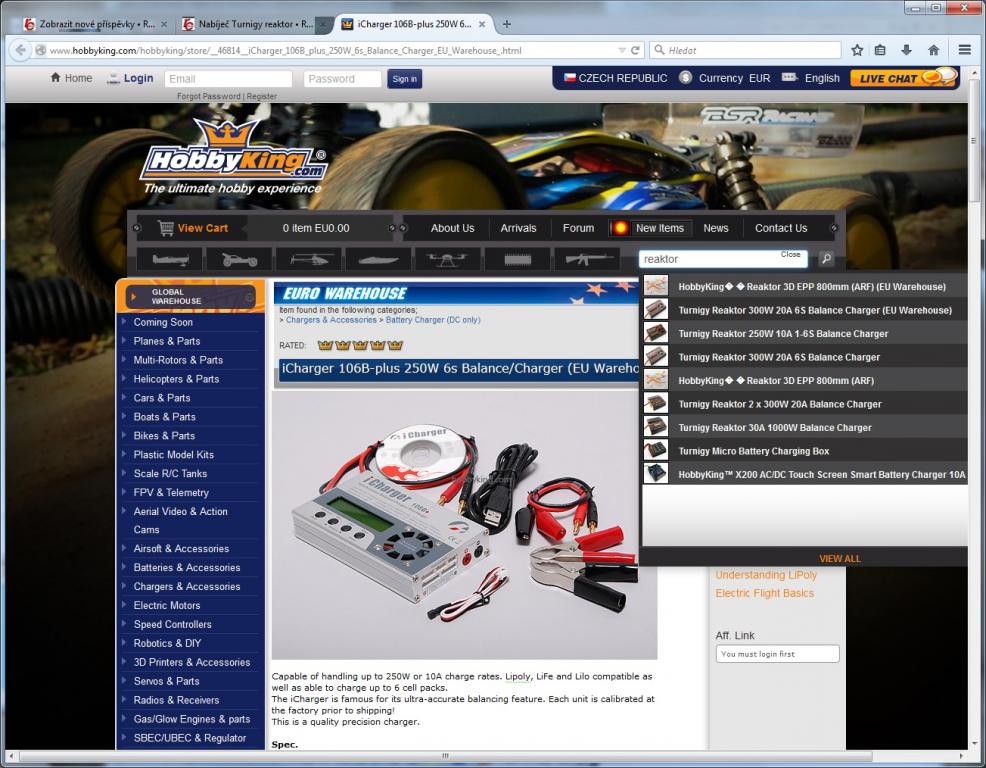Click the Email input field
This screenshot has width=986, height=768.
click(x=228, y=79)
